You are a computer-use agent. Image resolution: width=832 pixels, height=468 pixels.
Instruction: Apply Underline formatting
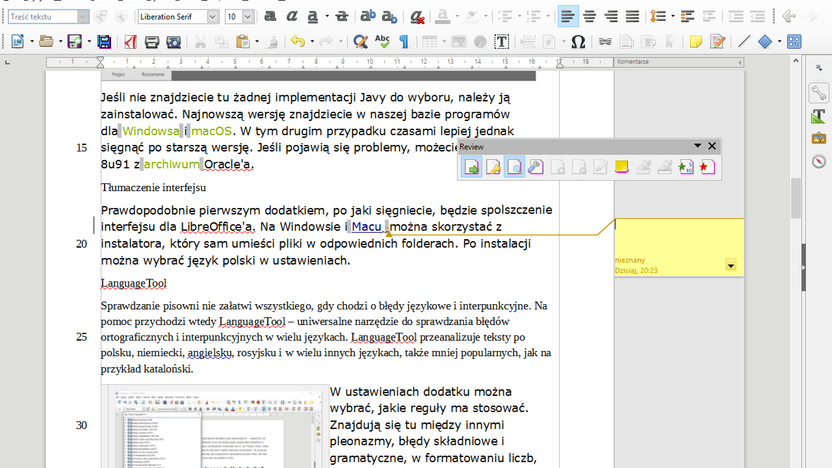(313, 16)
